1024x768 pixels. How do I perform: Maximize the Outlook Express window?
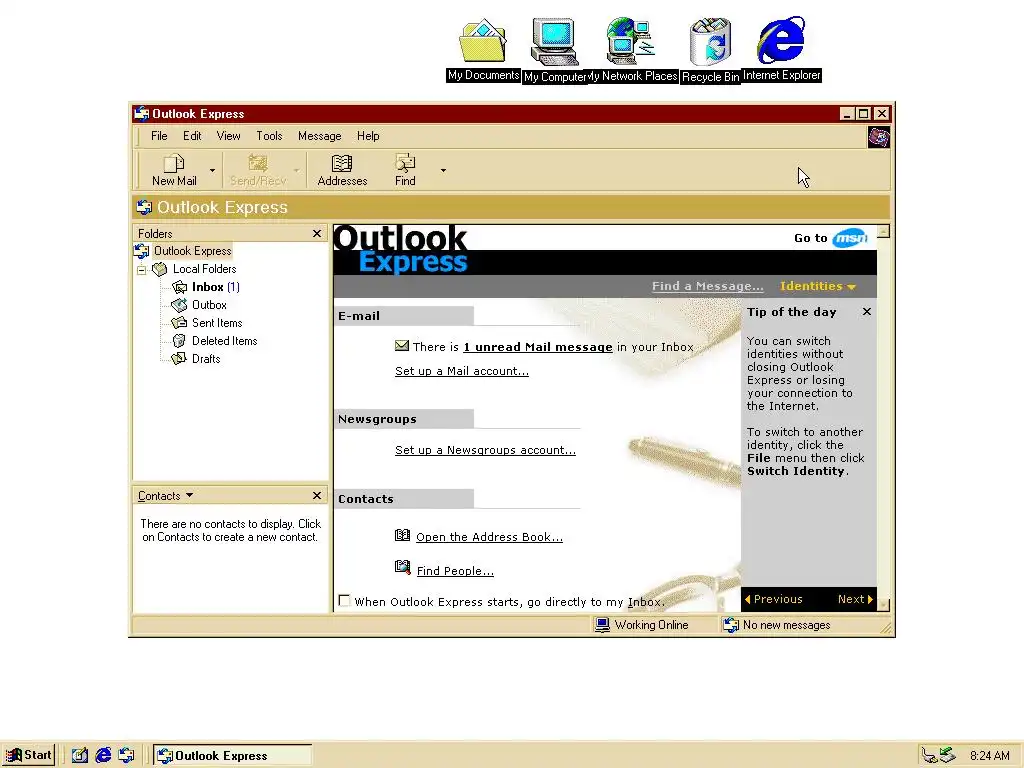point(863,114)
